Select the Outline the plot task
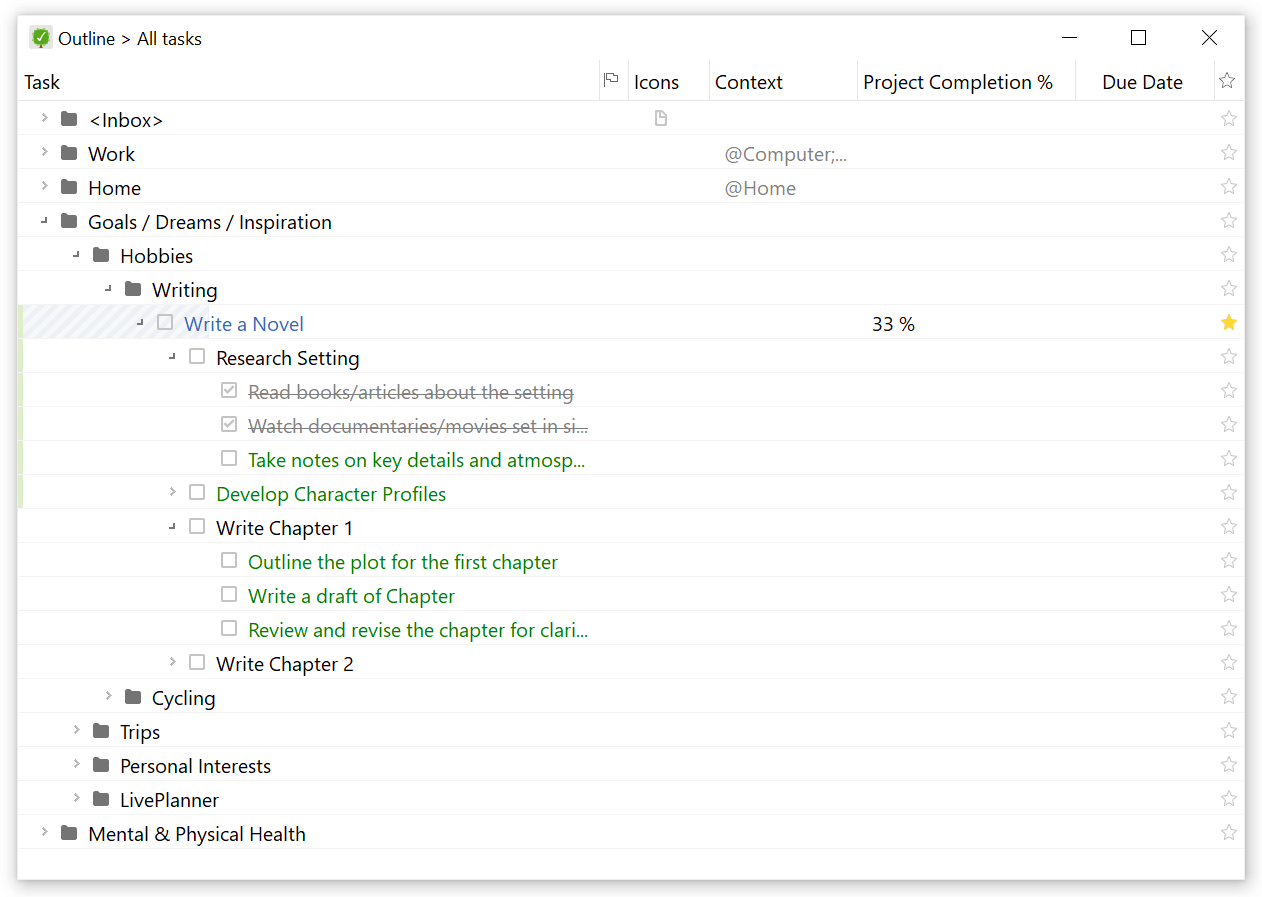Viewport: 1262px width, 897px height. [x=402, y=562]
